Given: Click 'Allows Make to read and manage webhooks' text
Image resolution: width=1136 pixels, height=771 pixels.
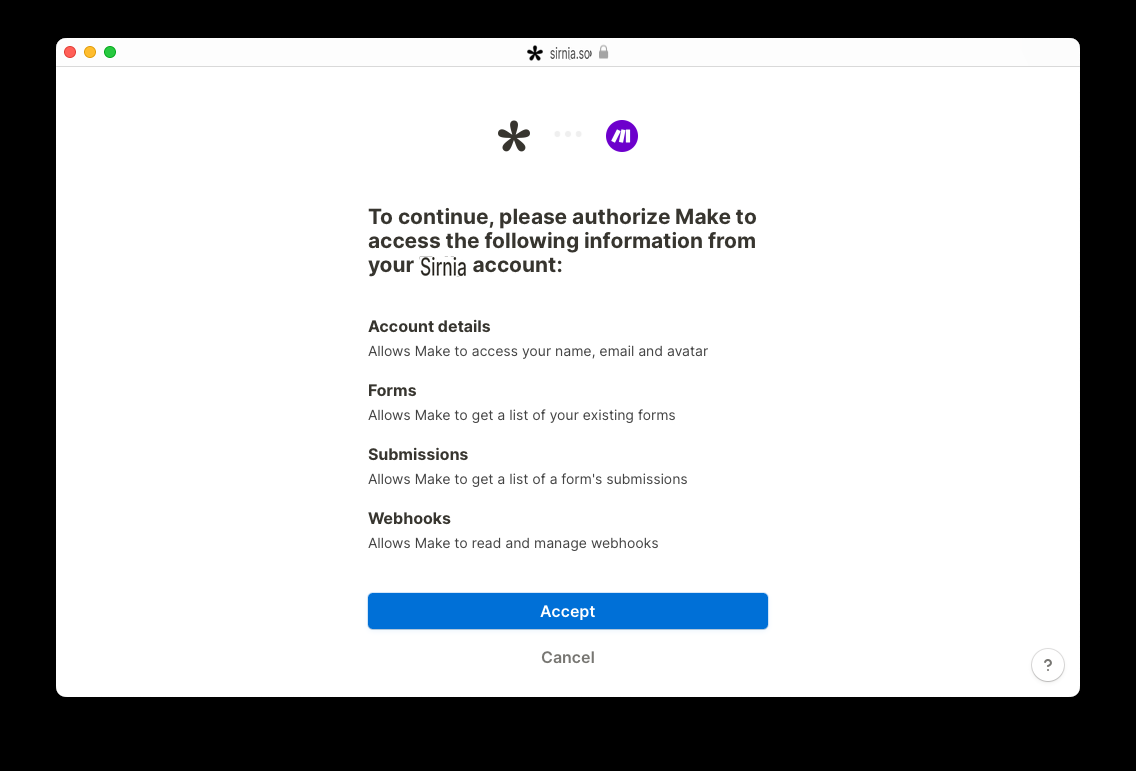Looking at the screenshot, I should [x=513, y=543].
